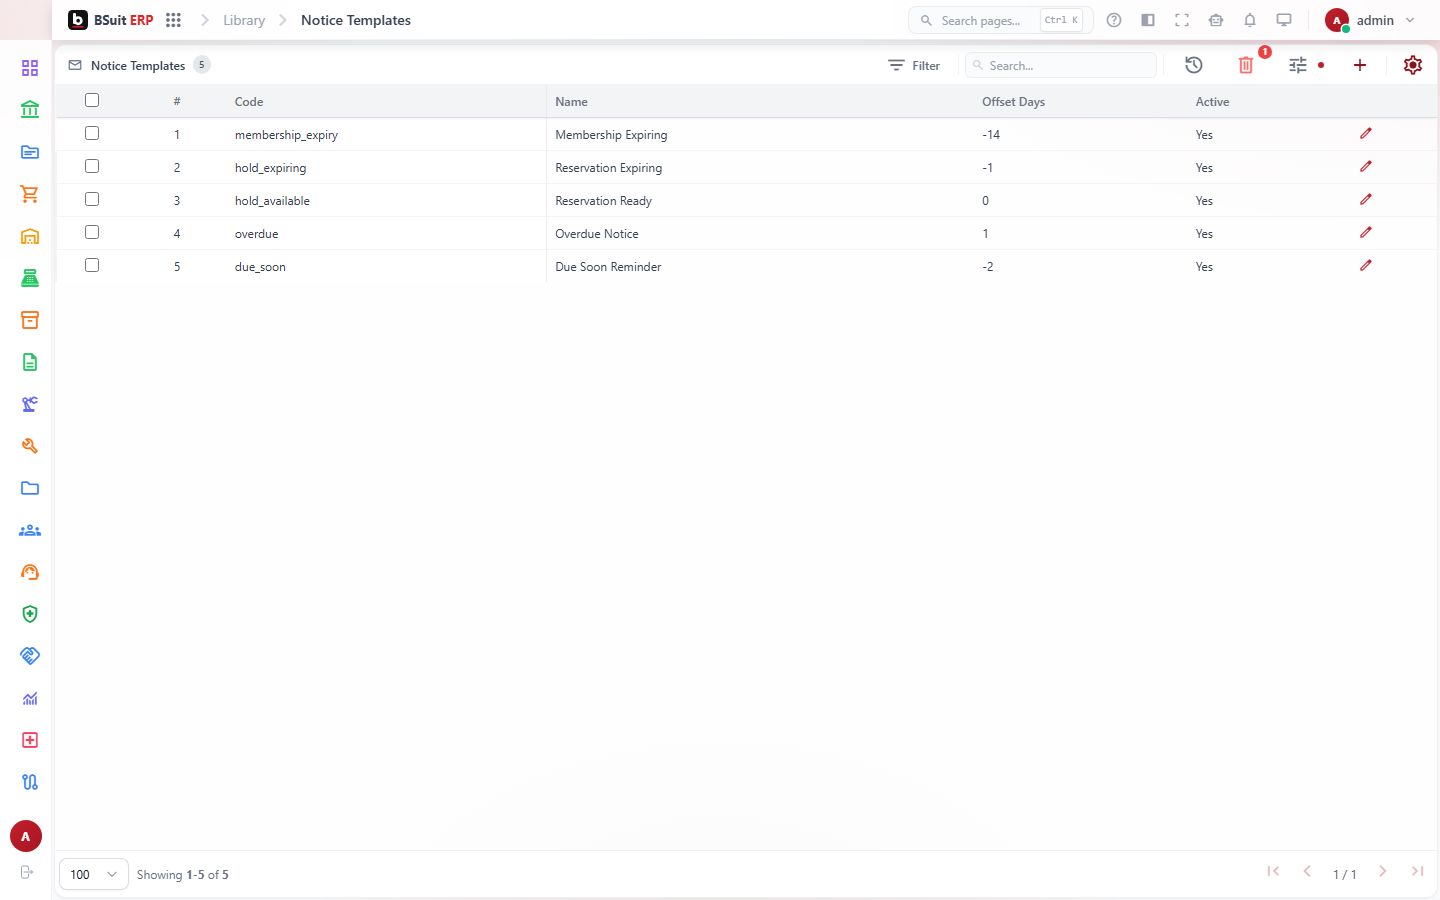Add a new notice template
1440x900 pixels.
coord(1360,65)
